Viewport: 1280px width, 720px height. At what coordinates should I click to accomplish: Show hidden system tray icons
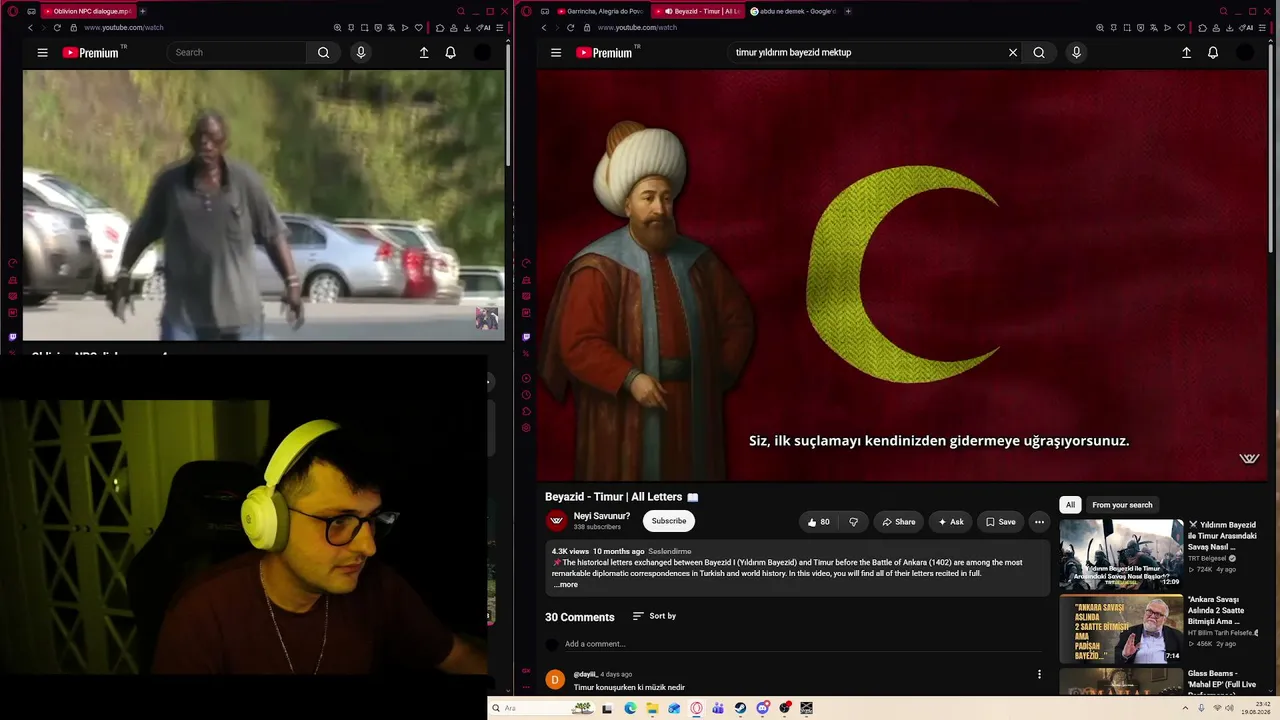point(1185,708)
